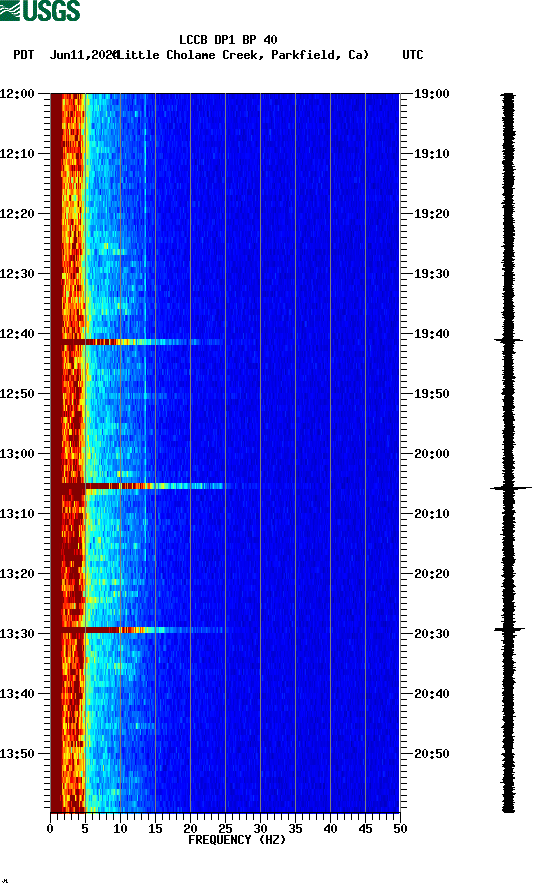552x892 pixels.
Task: Click the largest waveform spike near 20:05 on trace
Action: [510, 488]
